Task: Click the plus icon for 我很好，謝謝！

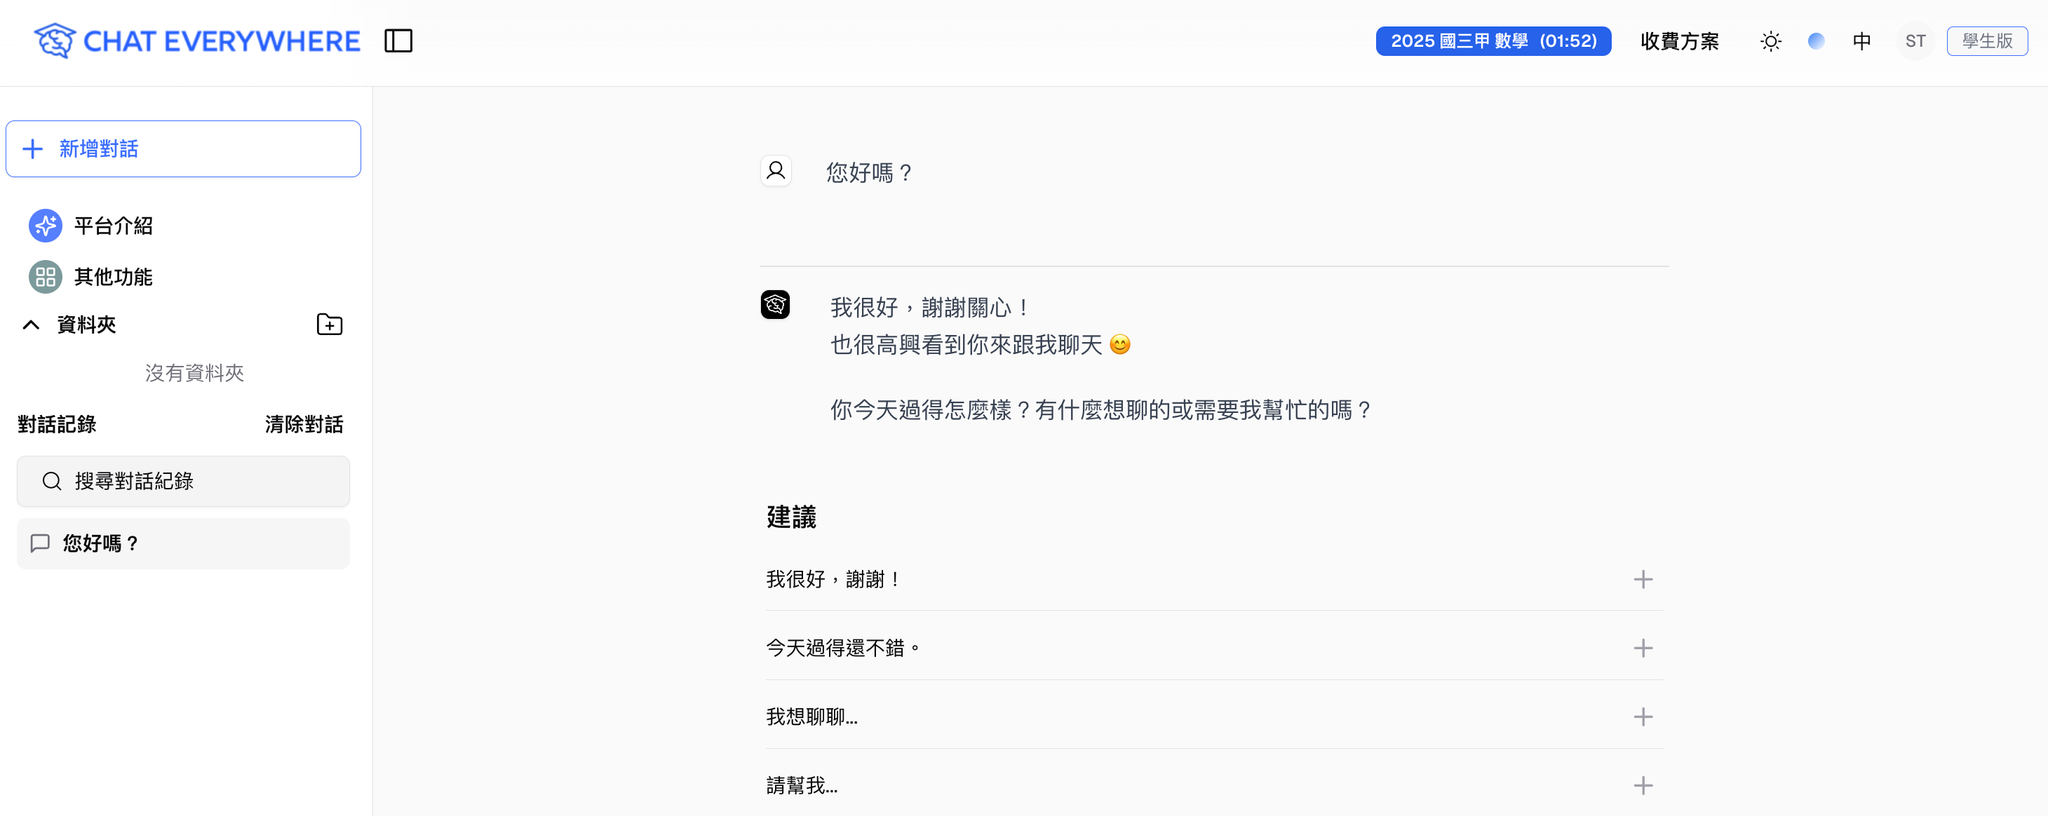Action: 1643,580
